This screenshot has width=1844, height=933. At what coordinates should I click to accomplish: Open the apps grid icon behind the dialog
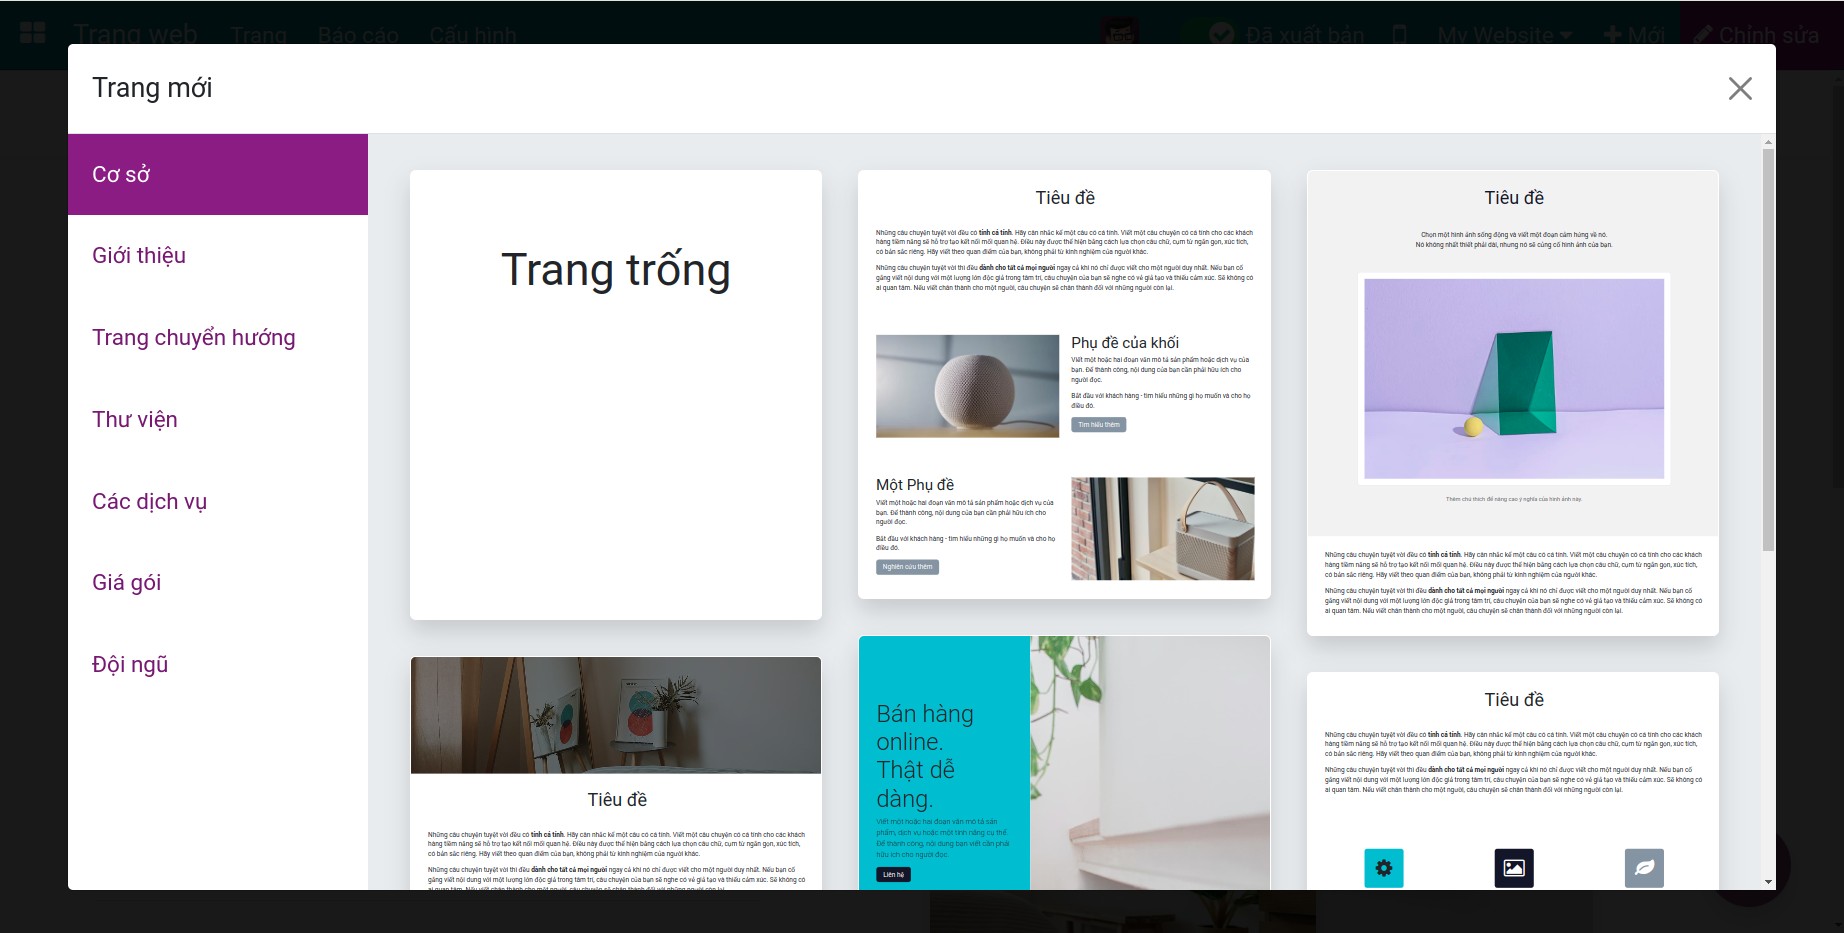[33, 33]
